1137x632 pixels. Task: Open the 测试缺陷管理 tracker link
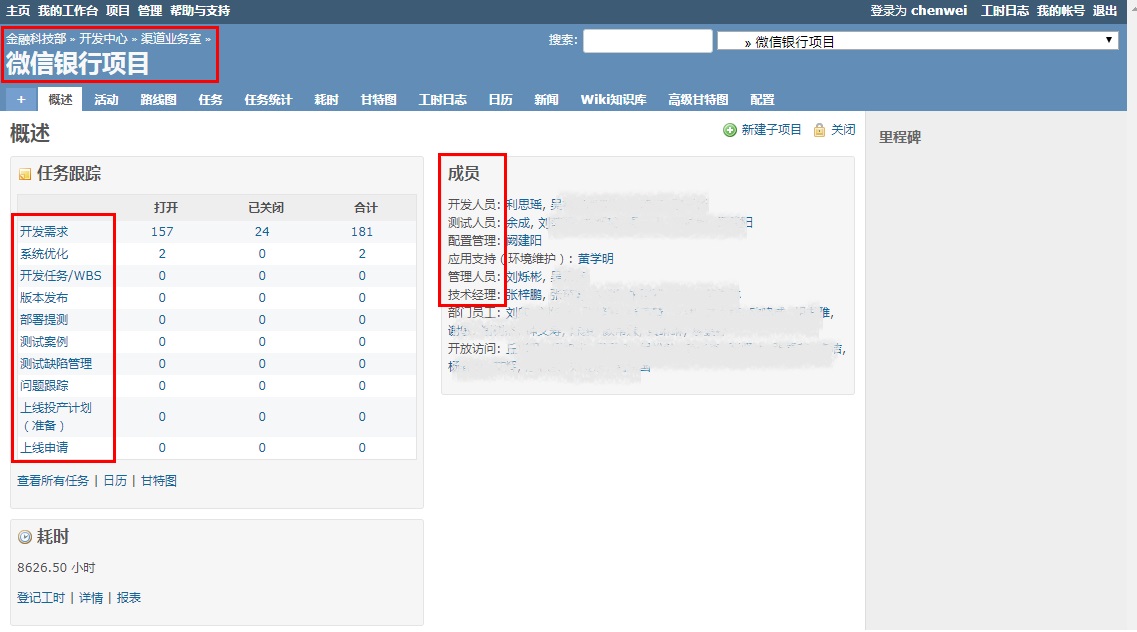[x=56, y=364]
